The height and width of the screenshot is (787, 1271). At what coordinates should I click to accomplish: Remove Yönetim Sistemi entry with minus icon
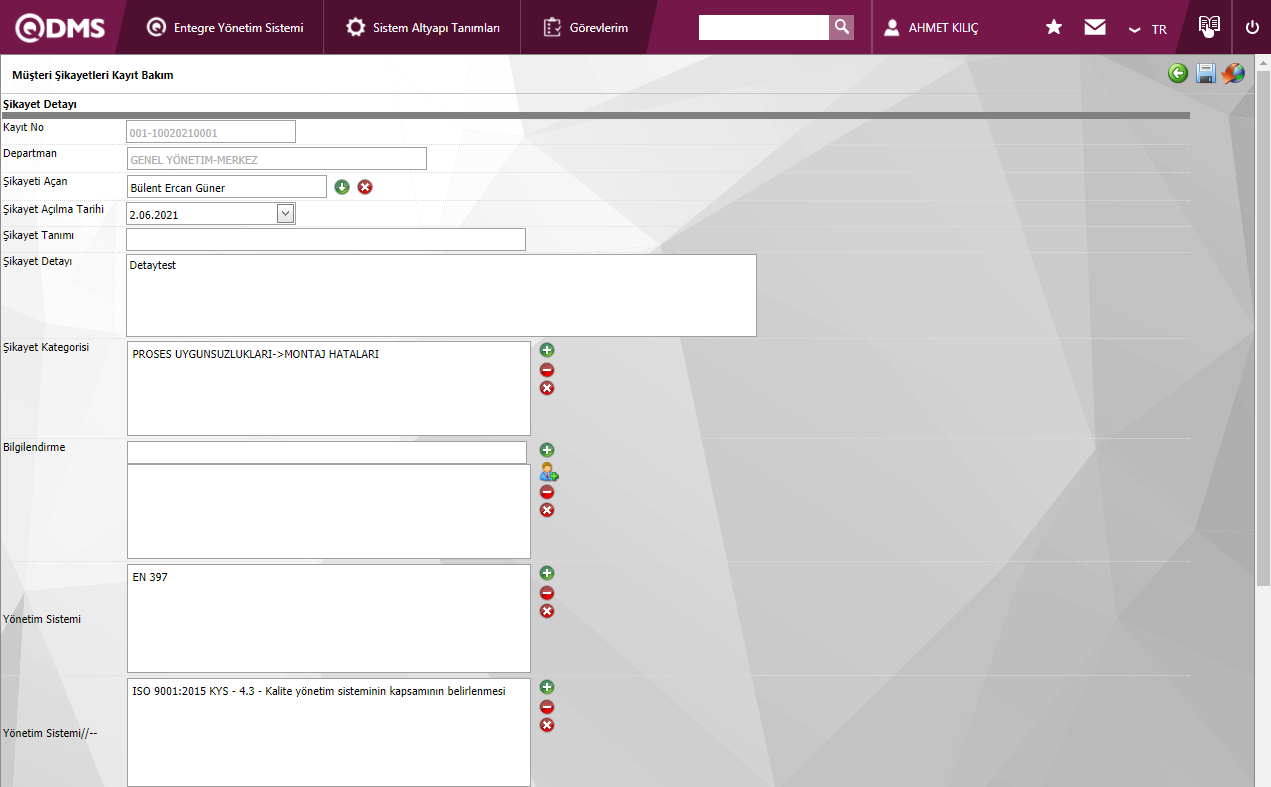[547, 593]
